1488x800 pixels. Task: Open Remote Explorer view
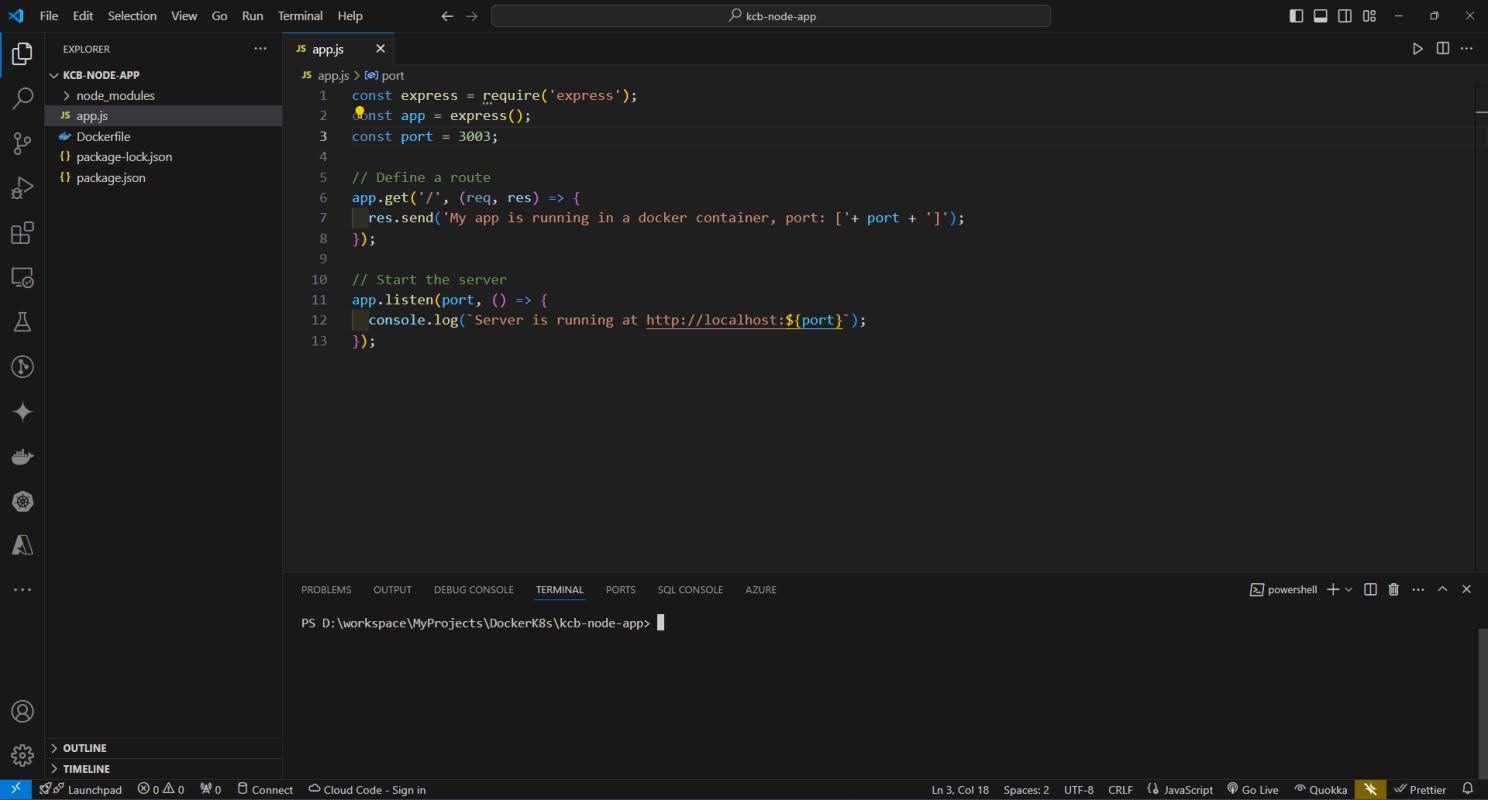coord(22,277)
